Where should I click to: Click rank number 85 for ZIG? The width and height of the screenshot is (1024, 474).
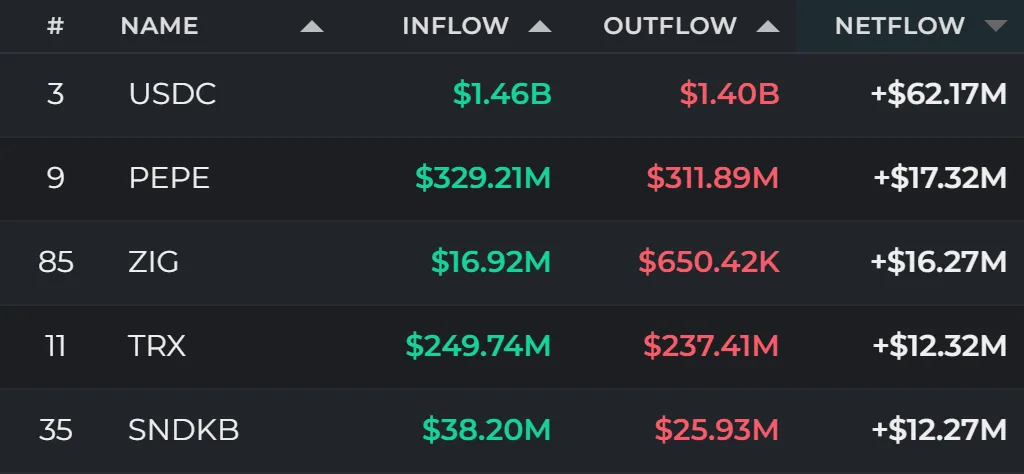coord(56,262)
